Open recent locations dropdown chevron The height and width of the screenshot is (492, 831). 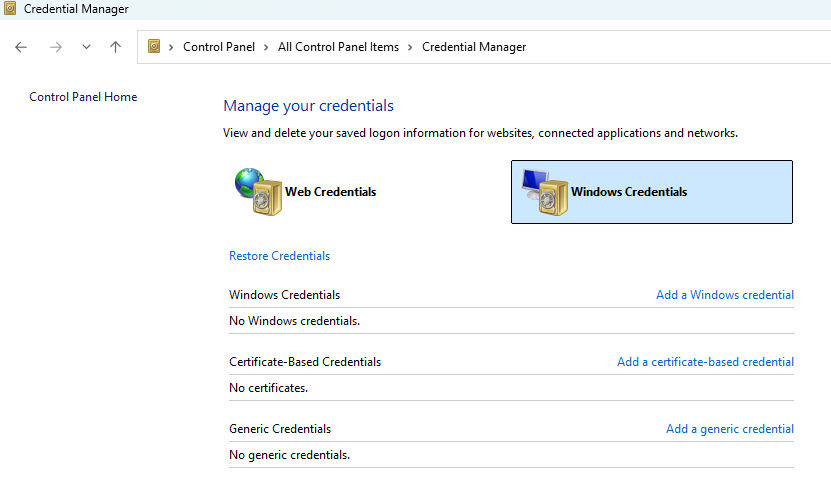click(86, 47)
